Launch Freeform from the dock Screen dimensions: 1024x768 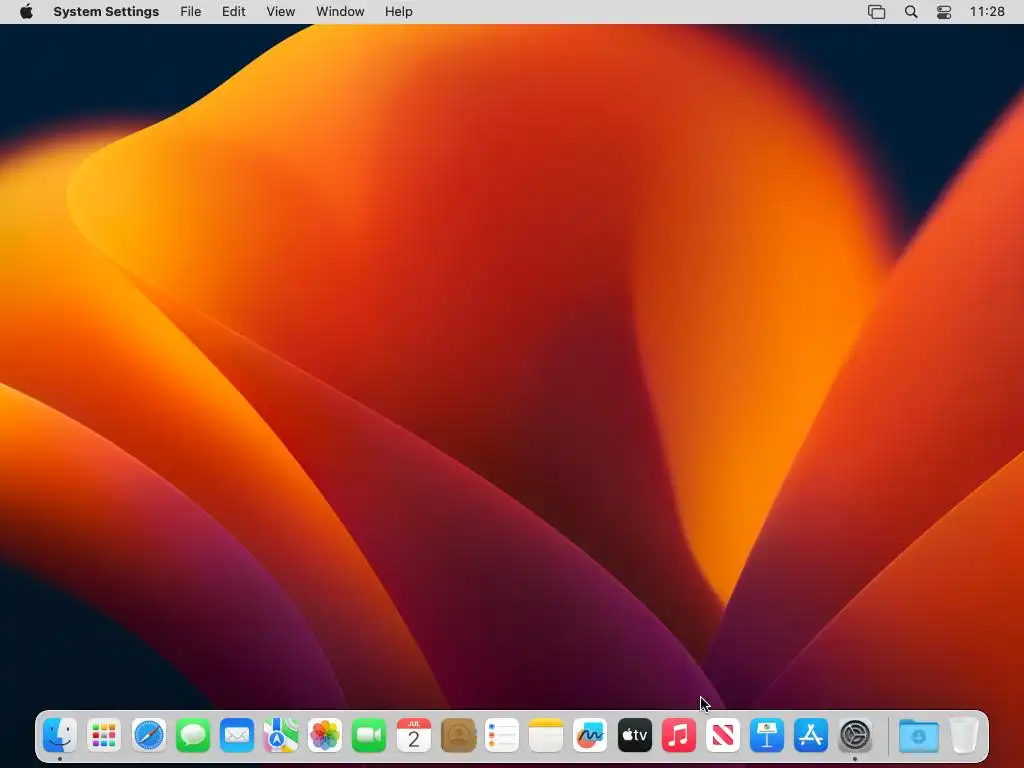pos(590,735)
